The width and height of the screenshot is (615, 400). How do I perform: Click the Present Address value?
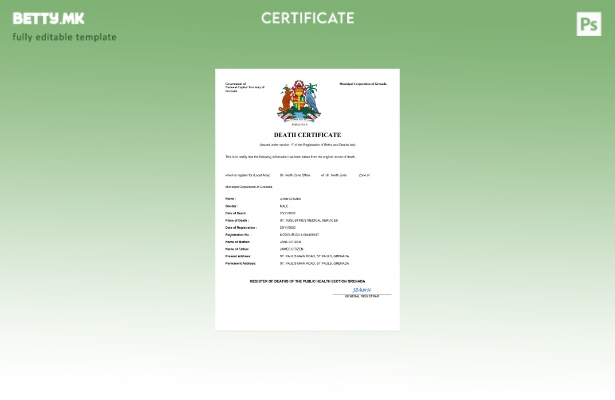(x=314, y=256)
